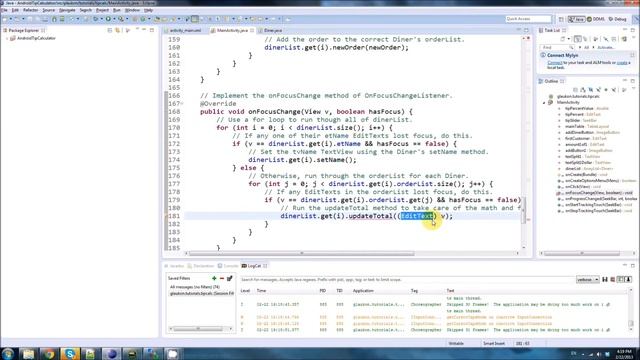Collapse All in Package Explorer

coord(110,30)
